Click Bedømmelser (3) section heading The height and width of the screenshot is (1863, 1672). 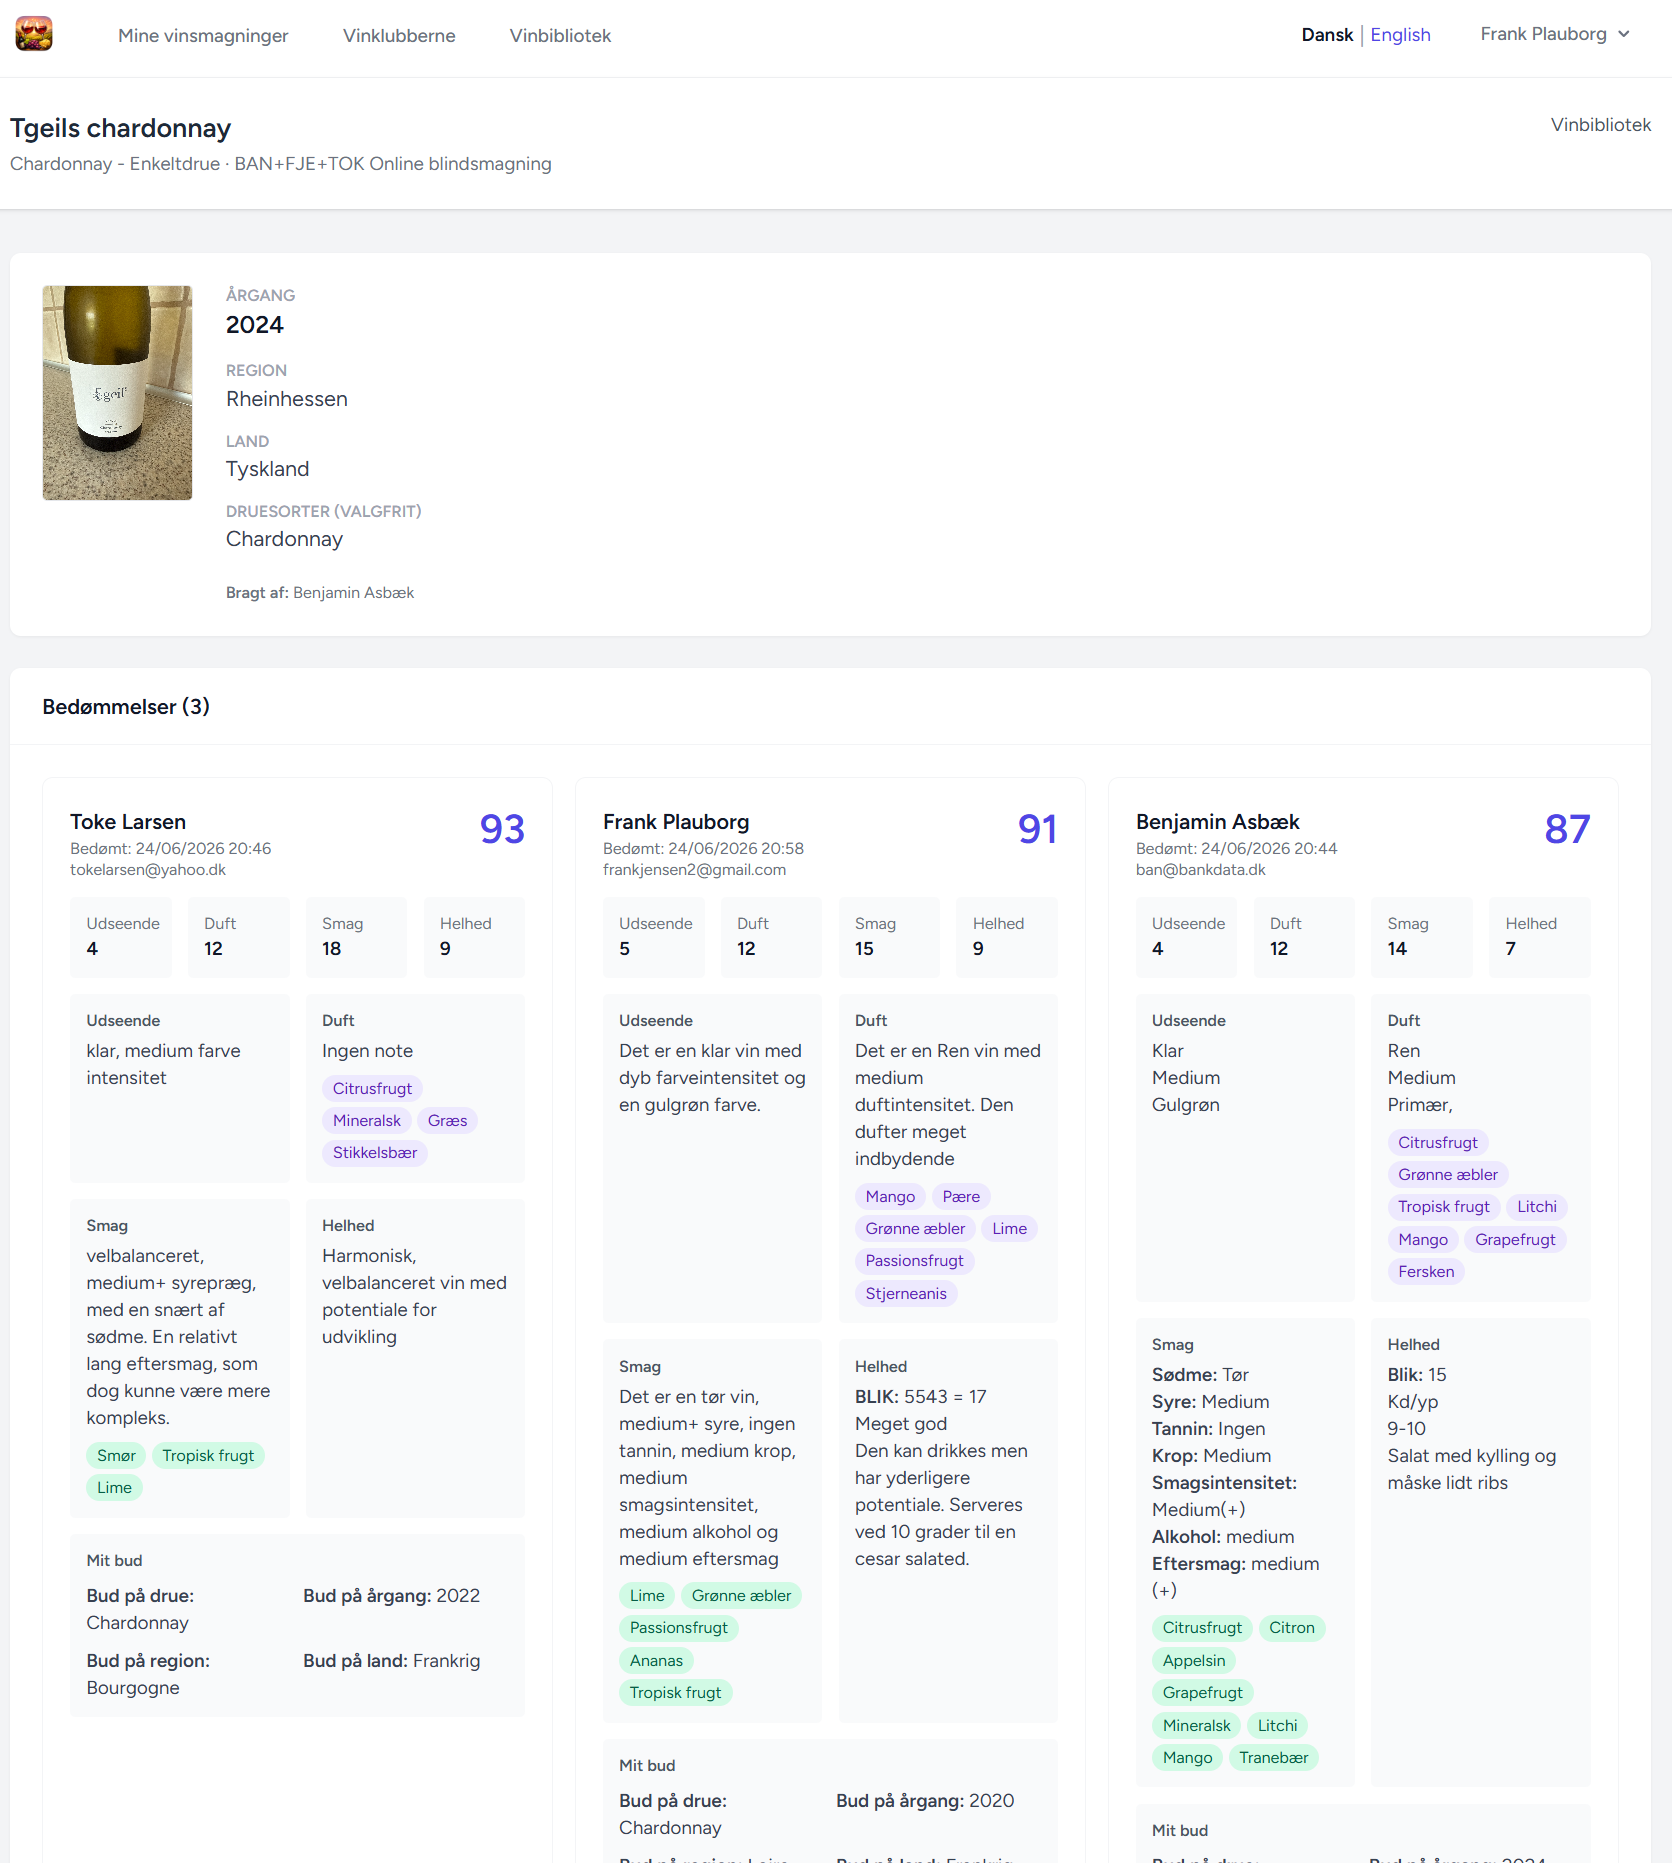coord(126,707)
